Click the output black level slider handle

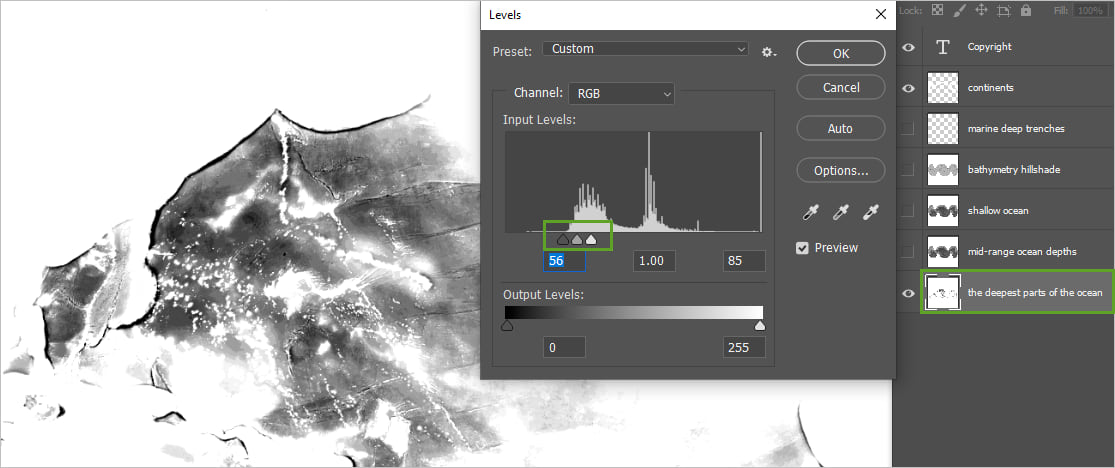(x=507, y=325)
